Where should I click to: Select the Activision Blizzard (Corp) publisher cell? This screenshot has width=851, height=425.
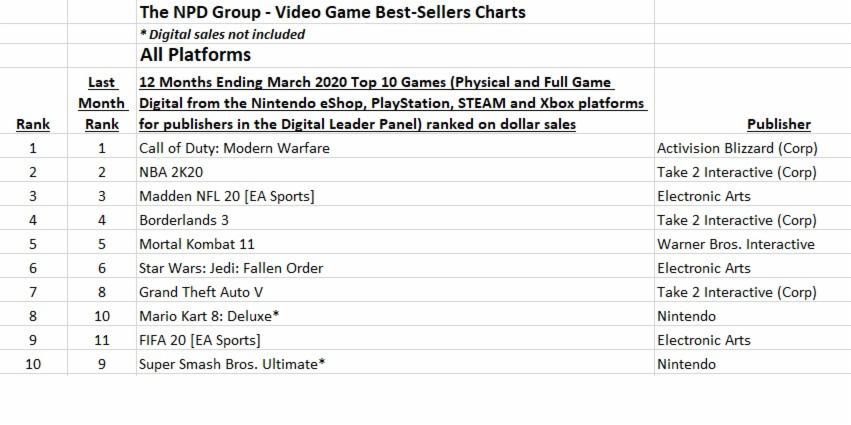737,148
